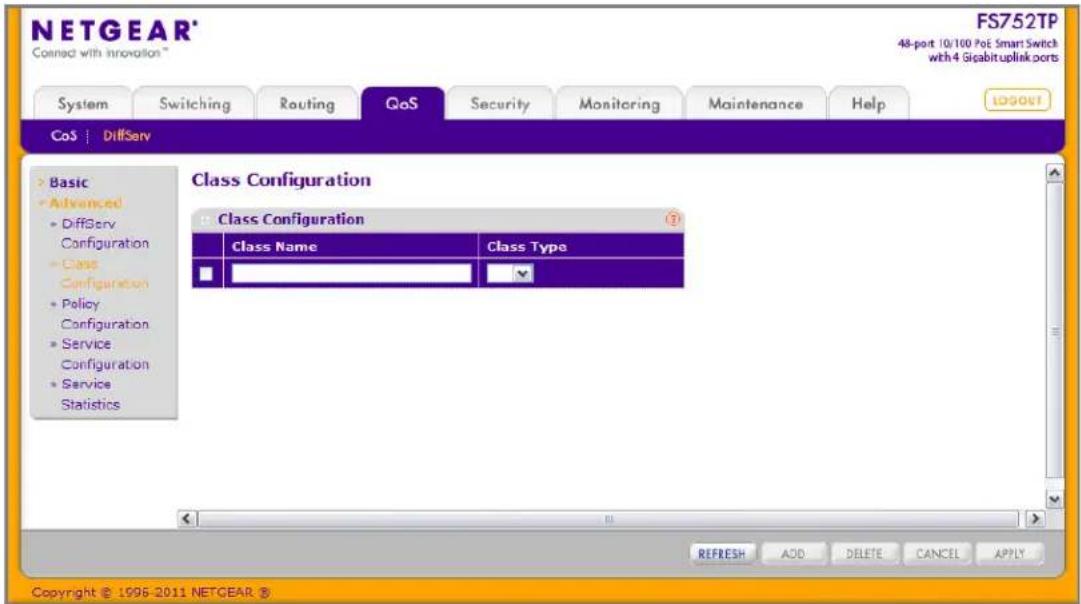Screen dimensions: 1081x604
Task: Collapse the Advanced sidebar section
Action: 81,203
